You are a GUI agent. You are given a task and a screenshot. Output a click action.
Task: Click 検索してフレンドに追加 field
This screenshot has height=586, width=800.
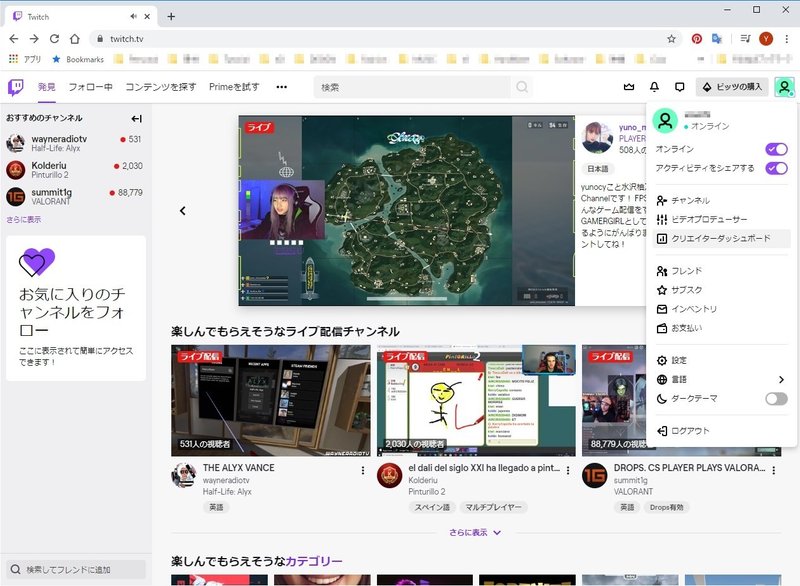point(76,570)
